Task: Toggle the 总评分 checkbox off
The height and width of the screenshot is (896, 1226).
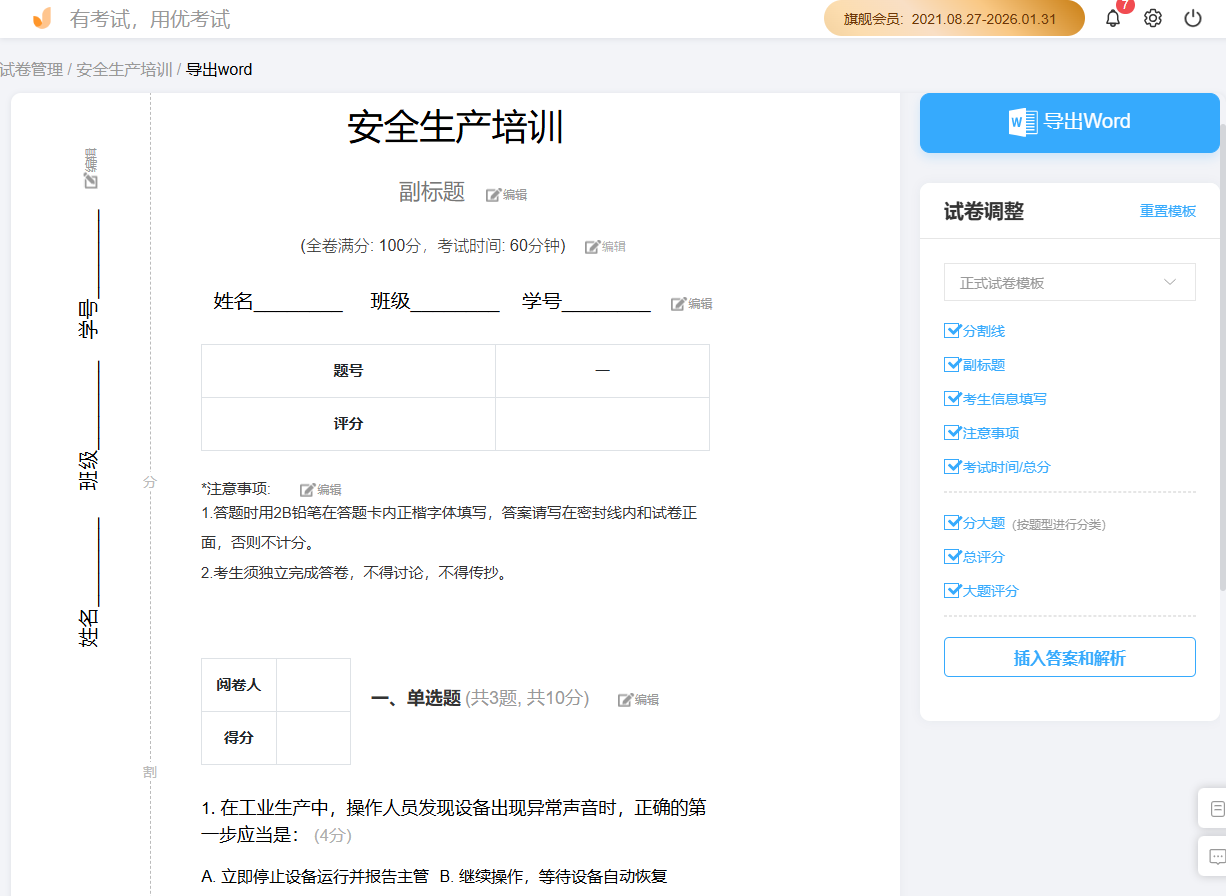Action: (952, 556)
